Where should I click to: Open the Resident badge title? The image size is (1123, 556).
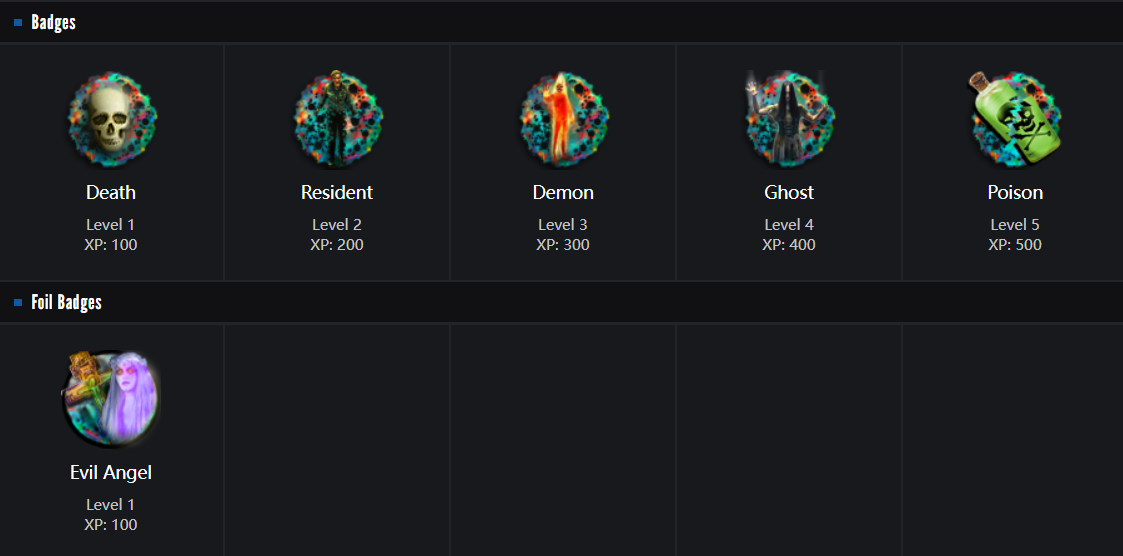[337, 192]
